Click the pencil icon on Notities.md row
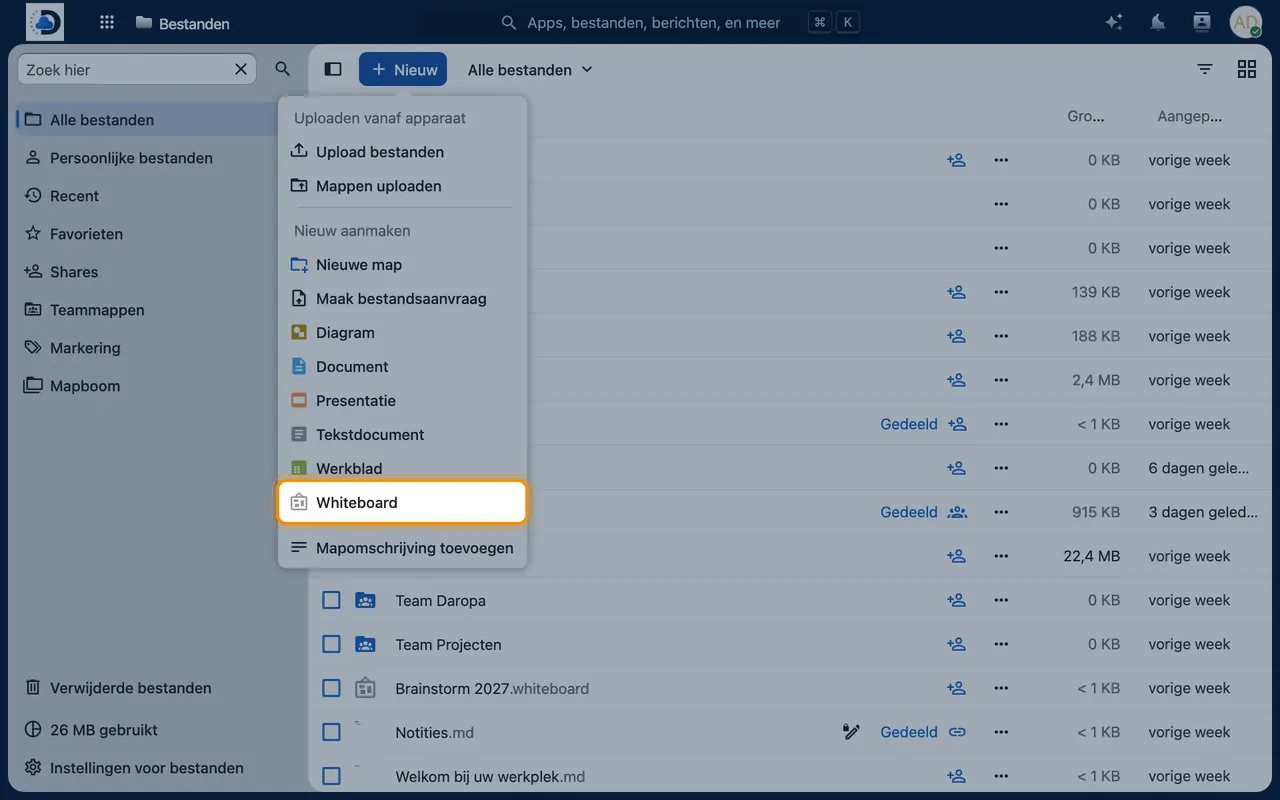This screenshot has width=1280, height=800. (x=851, y=732)
